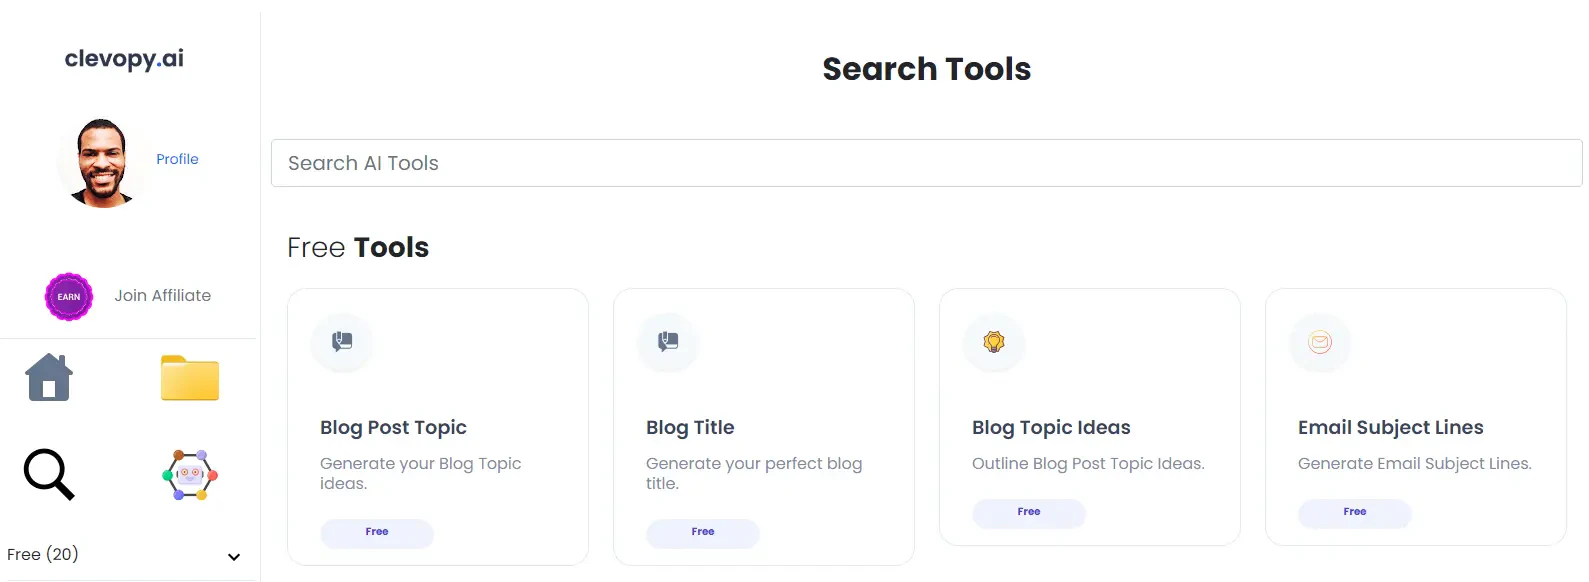1589x582 pixels.
Task: Open the Blog Post Topic tool card
Action: point(437,427)
